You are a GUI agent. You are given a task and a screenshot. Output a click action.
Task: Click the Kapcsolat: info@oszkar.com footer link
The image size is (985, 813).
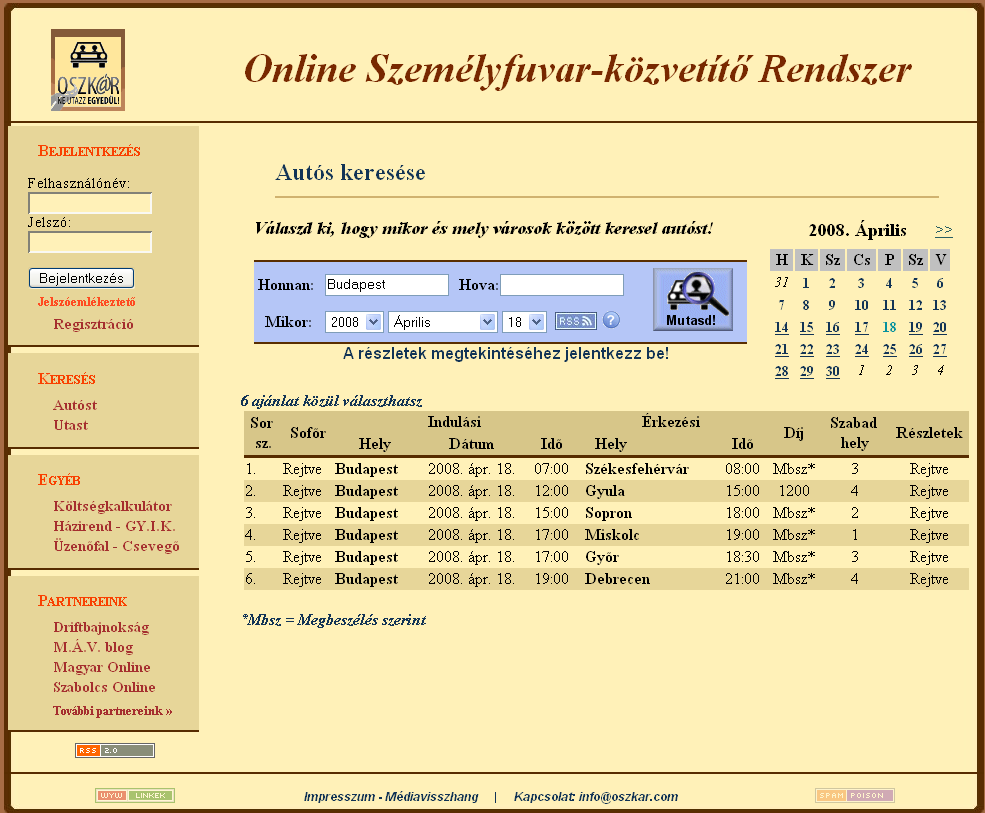(x=596, y=797)
